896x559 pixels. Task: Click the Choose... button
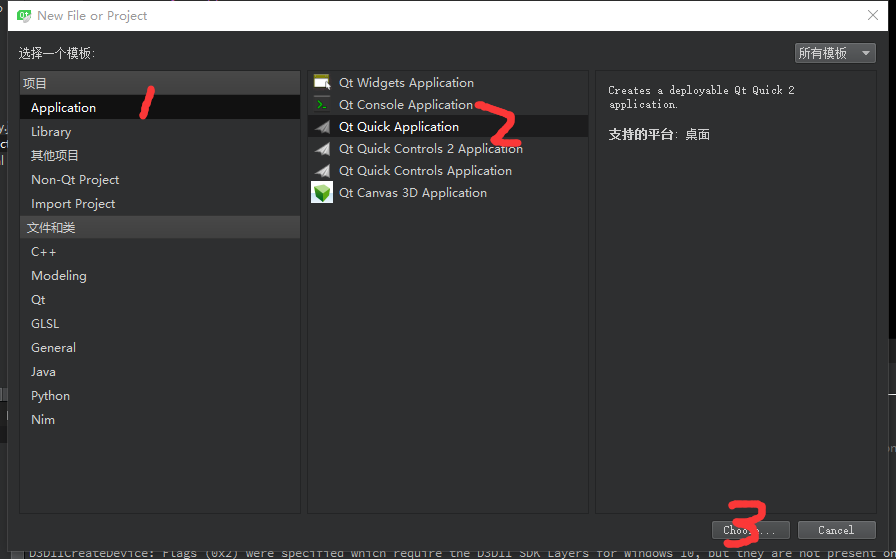751,530
